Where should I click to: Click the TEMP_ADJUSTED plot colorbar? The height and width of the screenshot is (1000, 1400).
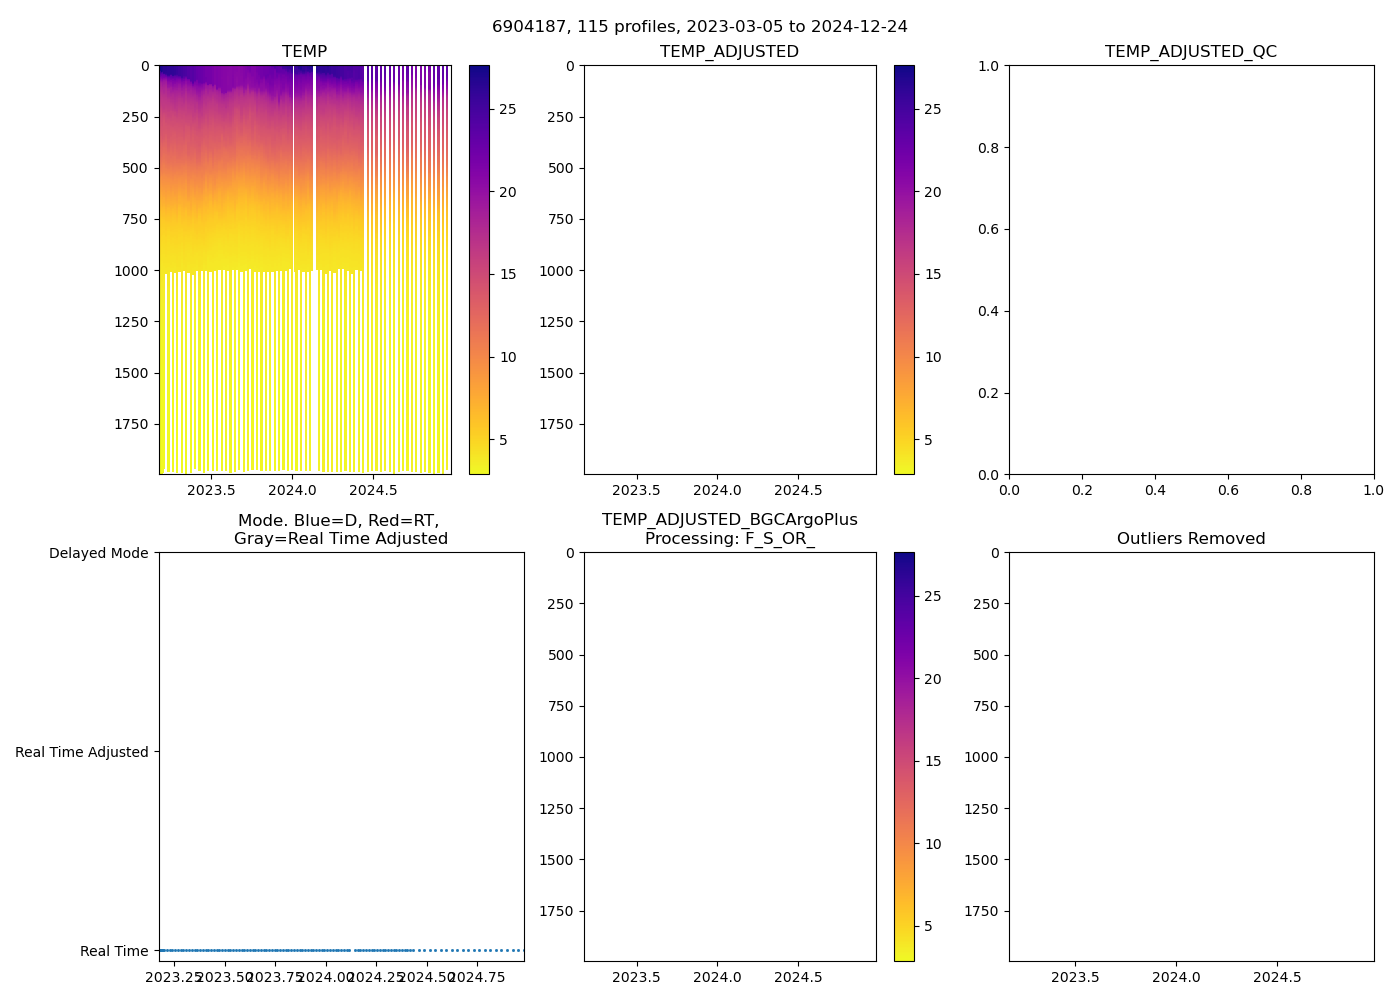[904, 270]
